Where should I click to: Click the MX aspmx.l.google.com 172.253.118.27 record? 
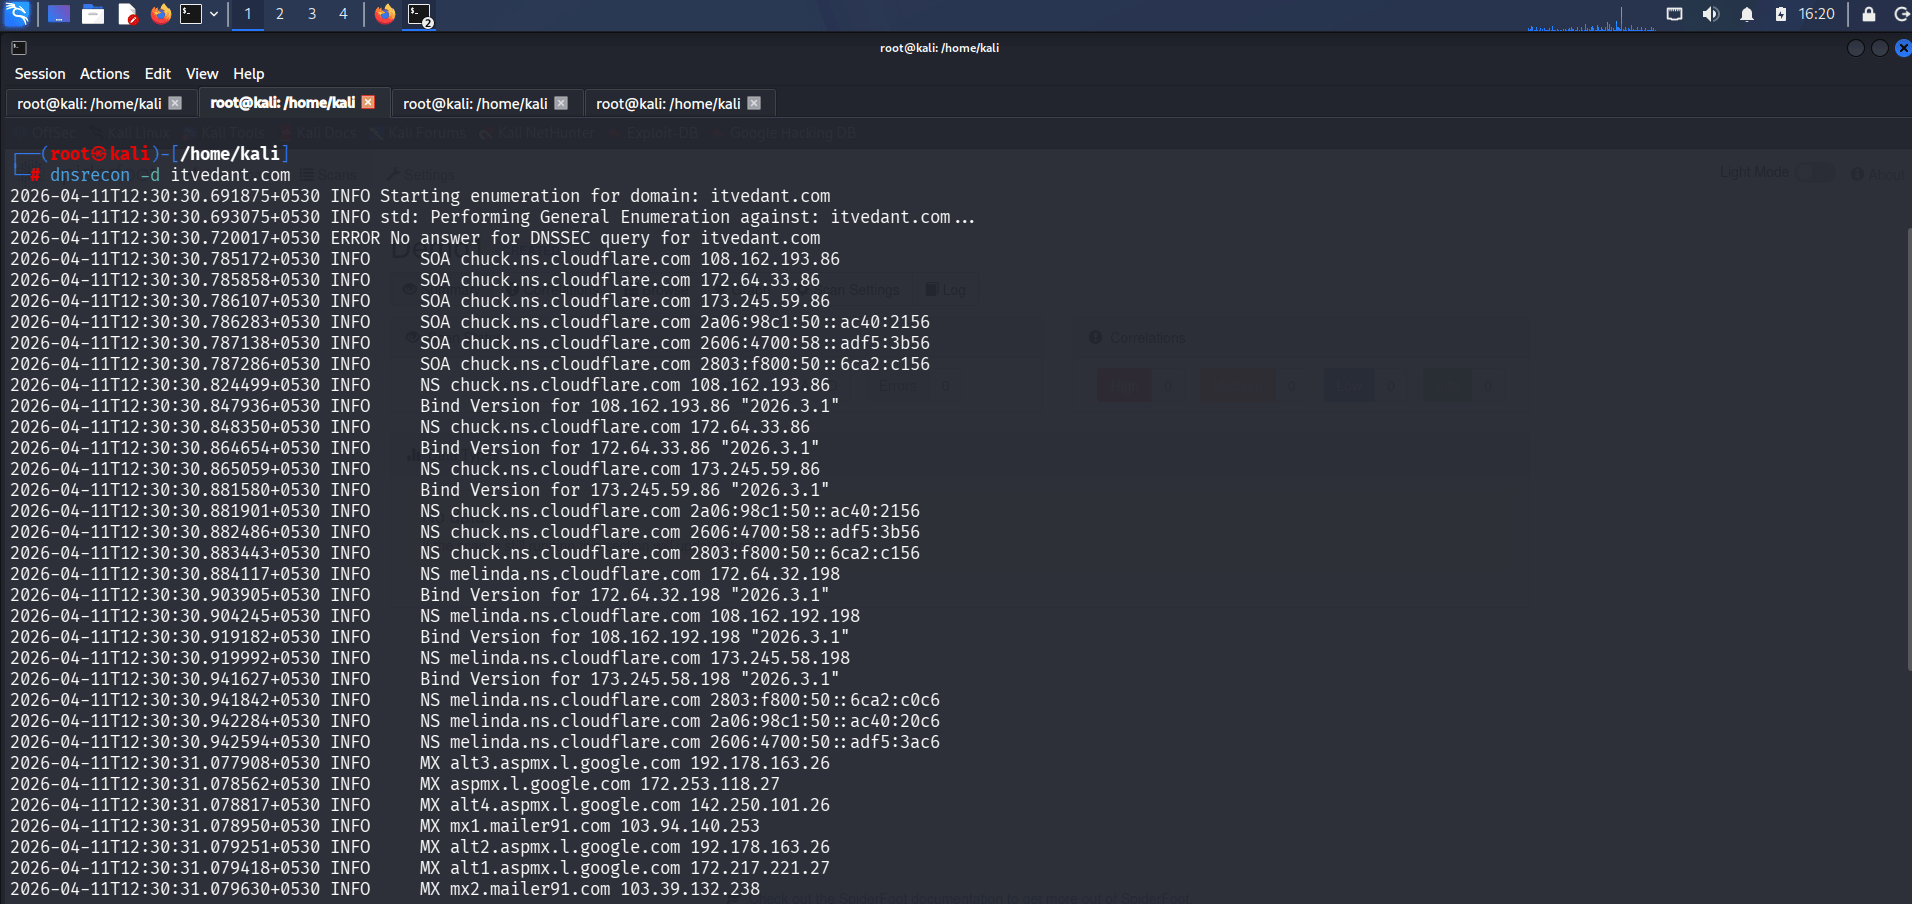pyautogui.click(x=395, y=784)
